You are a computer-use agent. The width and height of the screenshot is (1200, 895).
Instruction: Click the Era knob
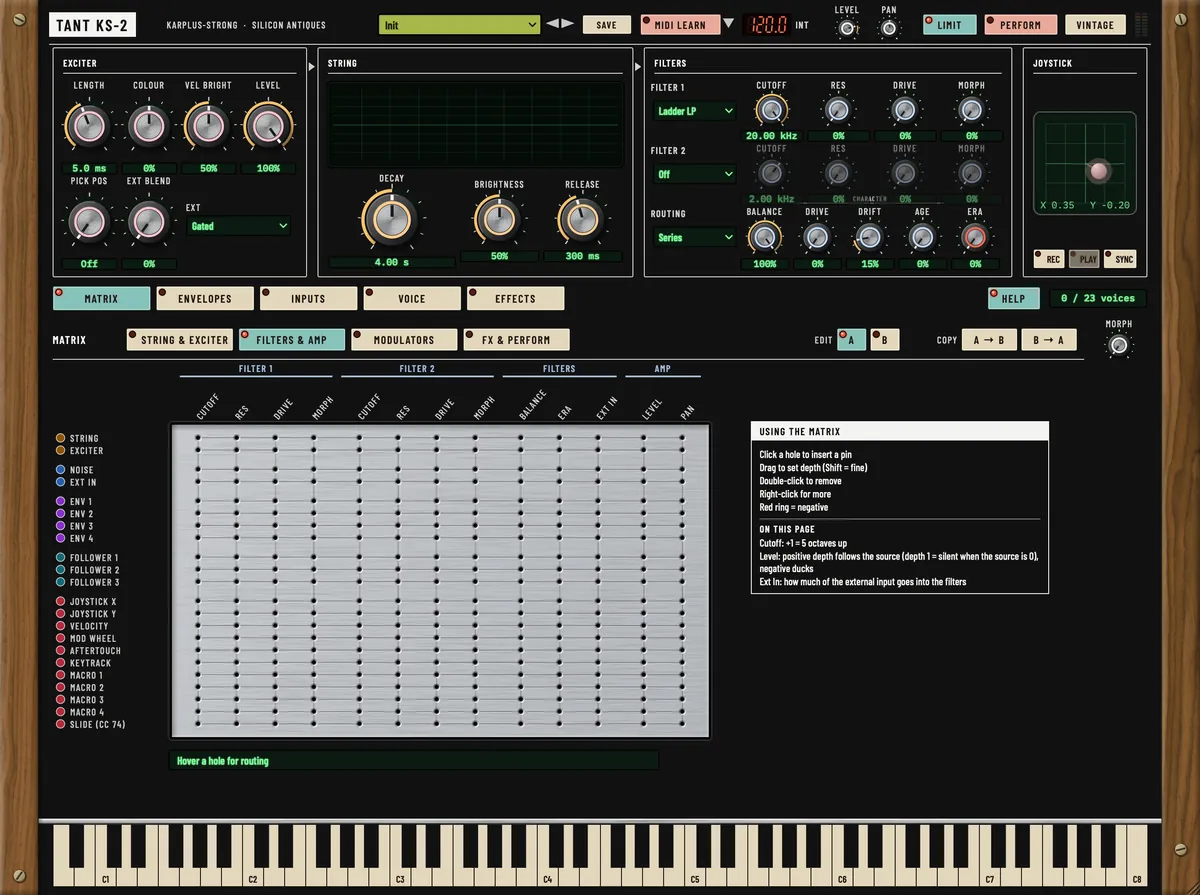[x=974, y=237]
